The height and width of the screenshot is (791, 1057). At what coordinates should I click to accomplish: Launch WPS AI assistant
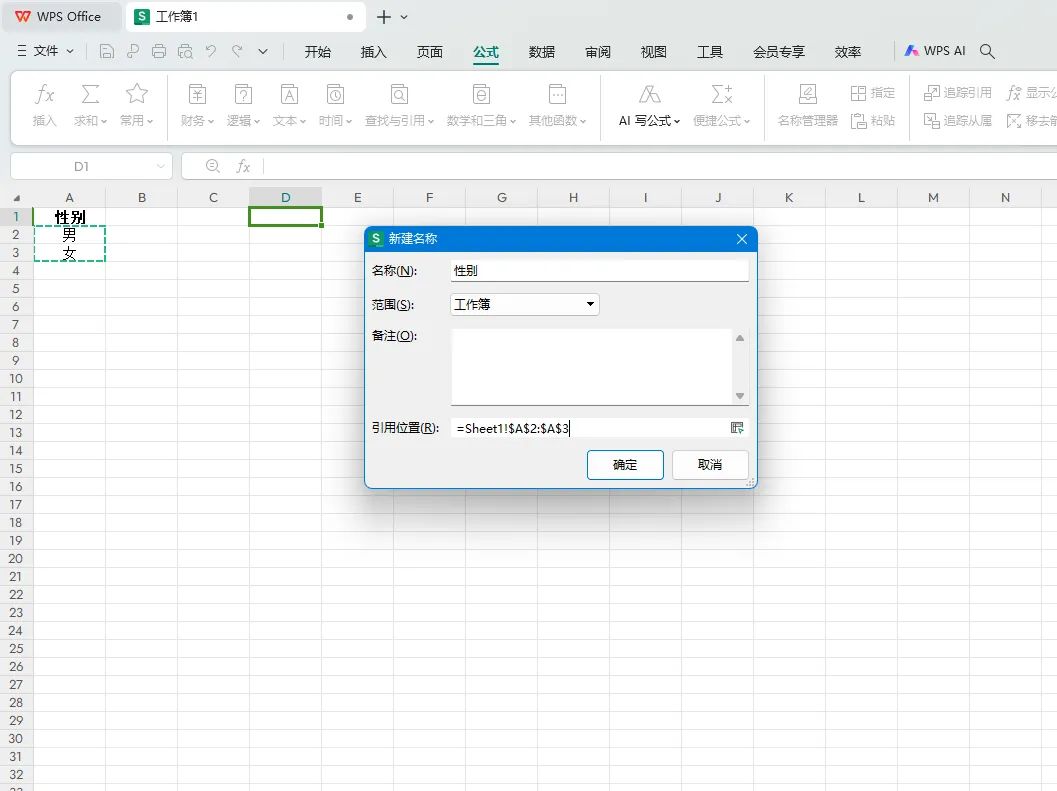pyautogui.click(x=935, y=51)
